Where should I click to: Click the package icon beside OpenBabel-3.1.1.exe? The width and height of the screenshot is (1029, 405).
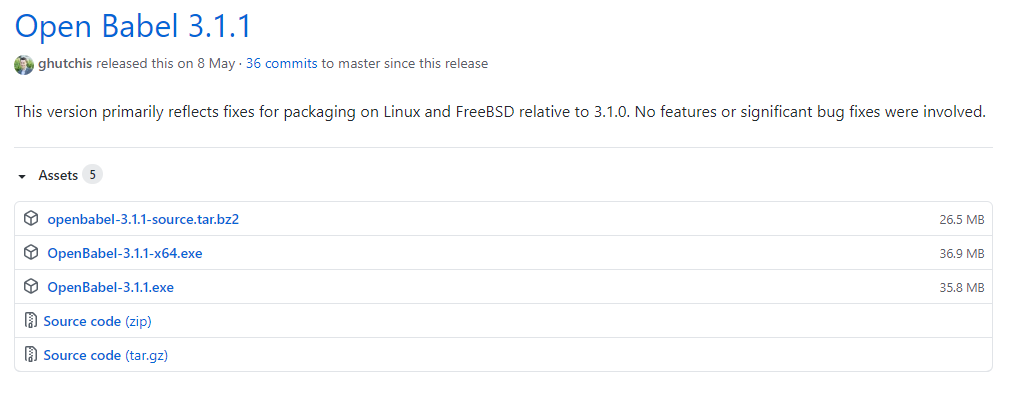point(31,287)
